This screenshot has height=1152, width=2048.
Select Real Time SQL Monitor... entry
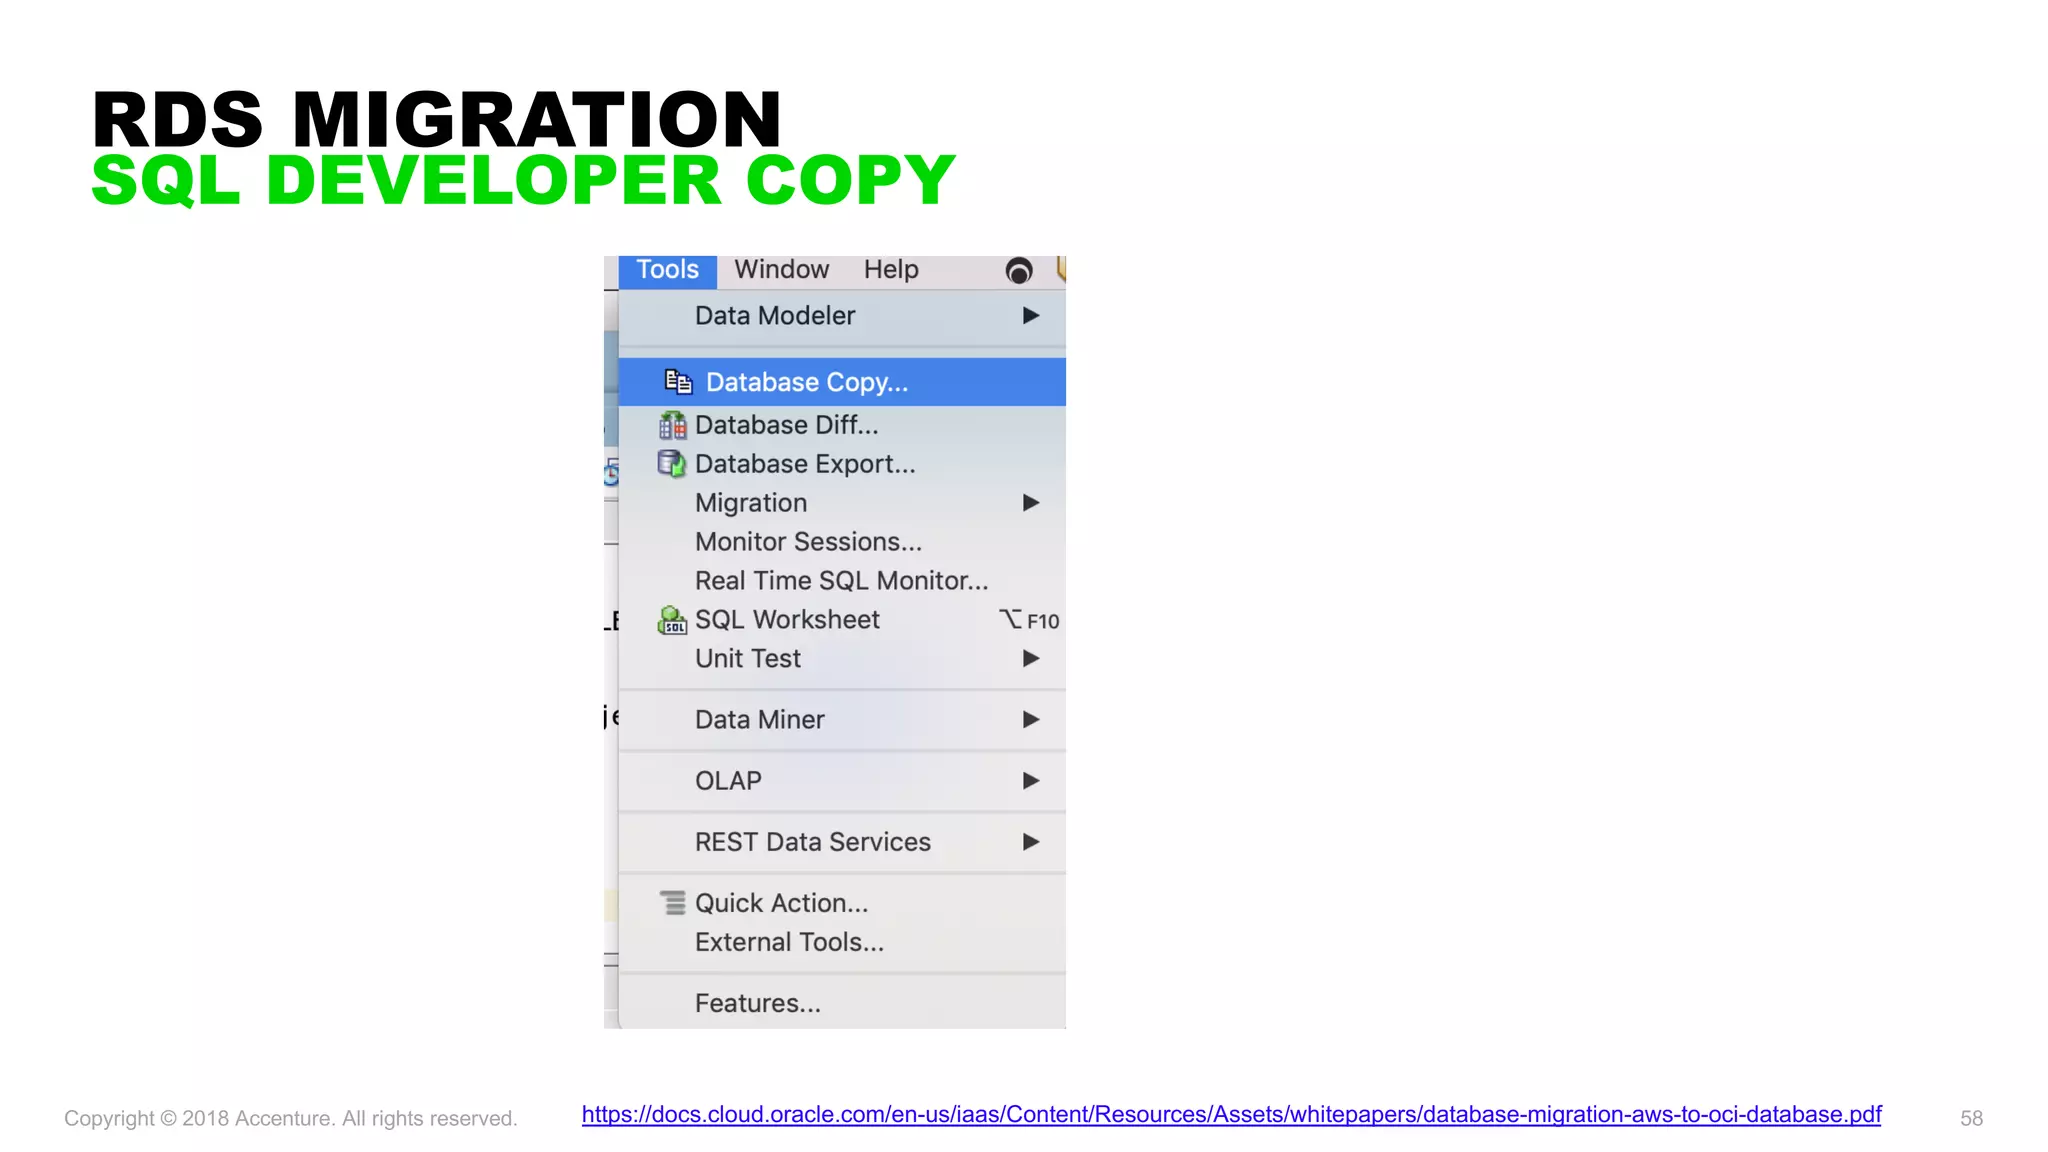(842, 581)
